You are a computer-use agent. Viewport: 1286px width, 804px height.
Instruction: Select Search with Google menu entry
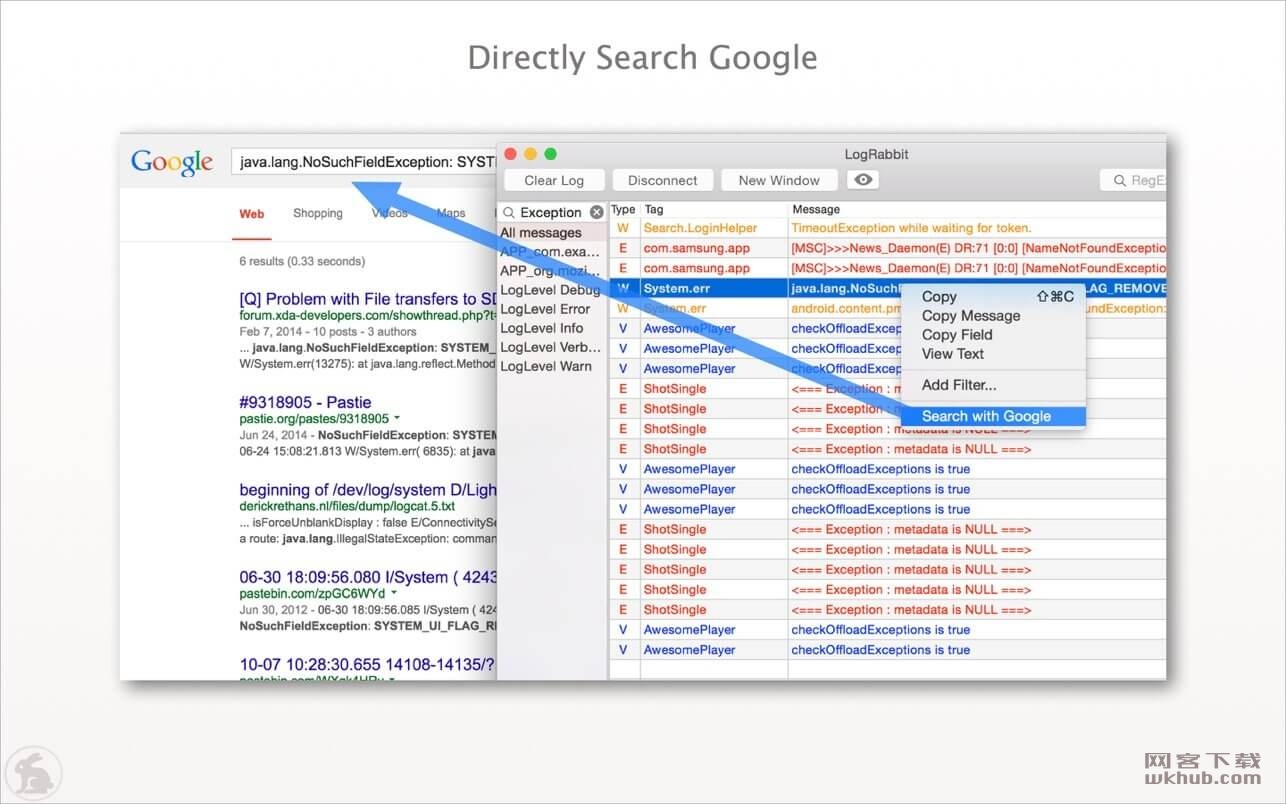point(993,416)
